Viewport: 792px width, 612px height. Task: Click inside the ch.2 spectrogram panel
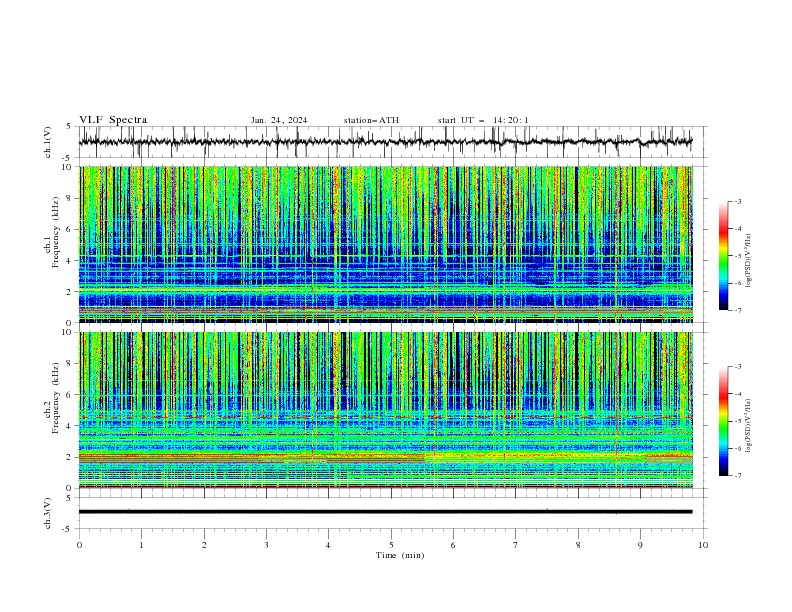(x=386, y=410)
